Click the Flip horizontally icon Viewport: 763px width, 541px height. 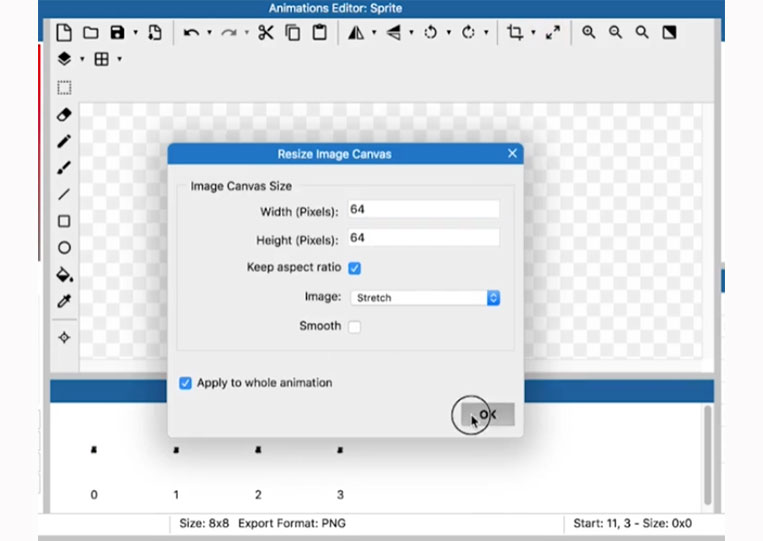[356, 33]
